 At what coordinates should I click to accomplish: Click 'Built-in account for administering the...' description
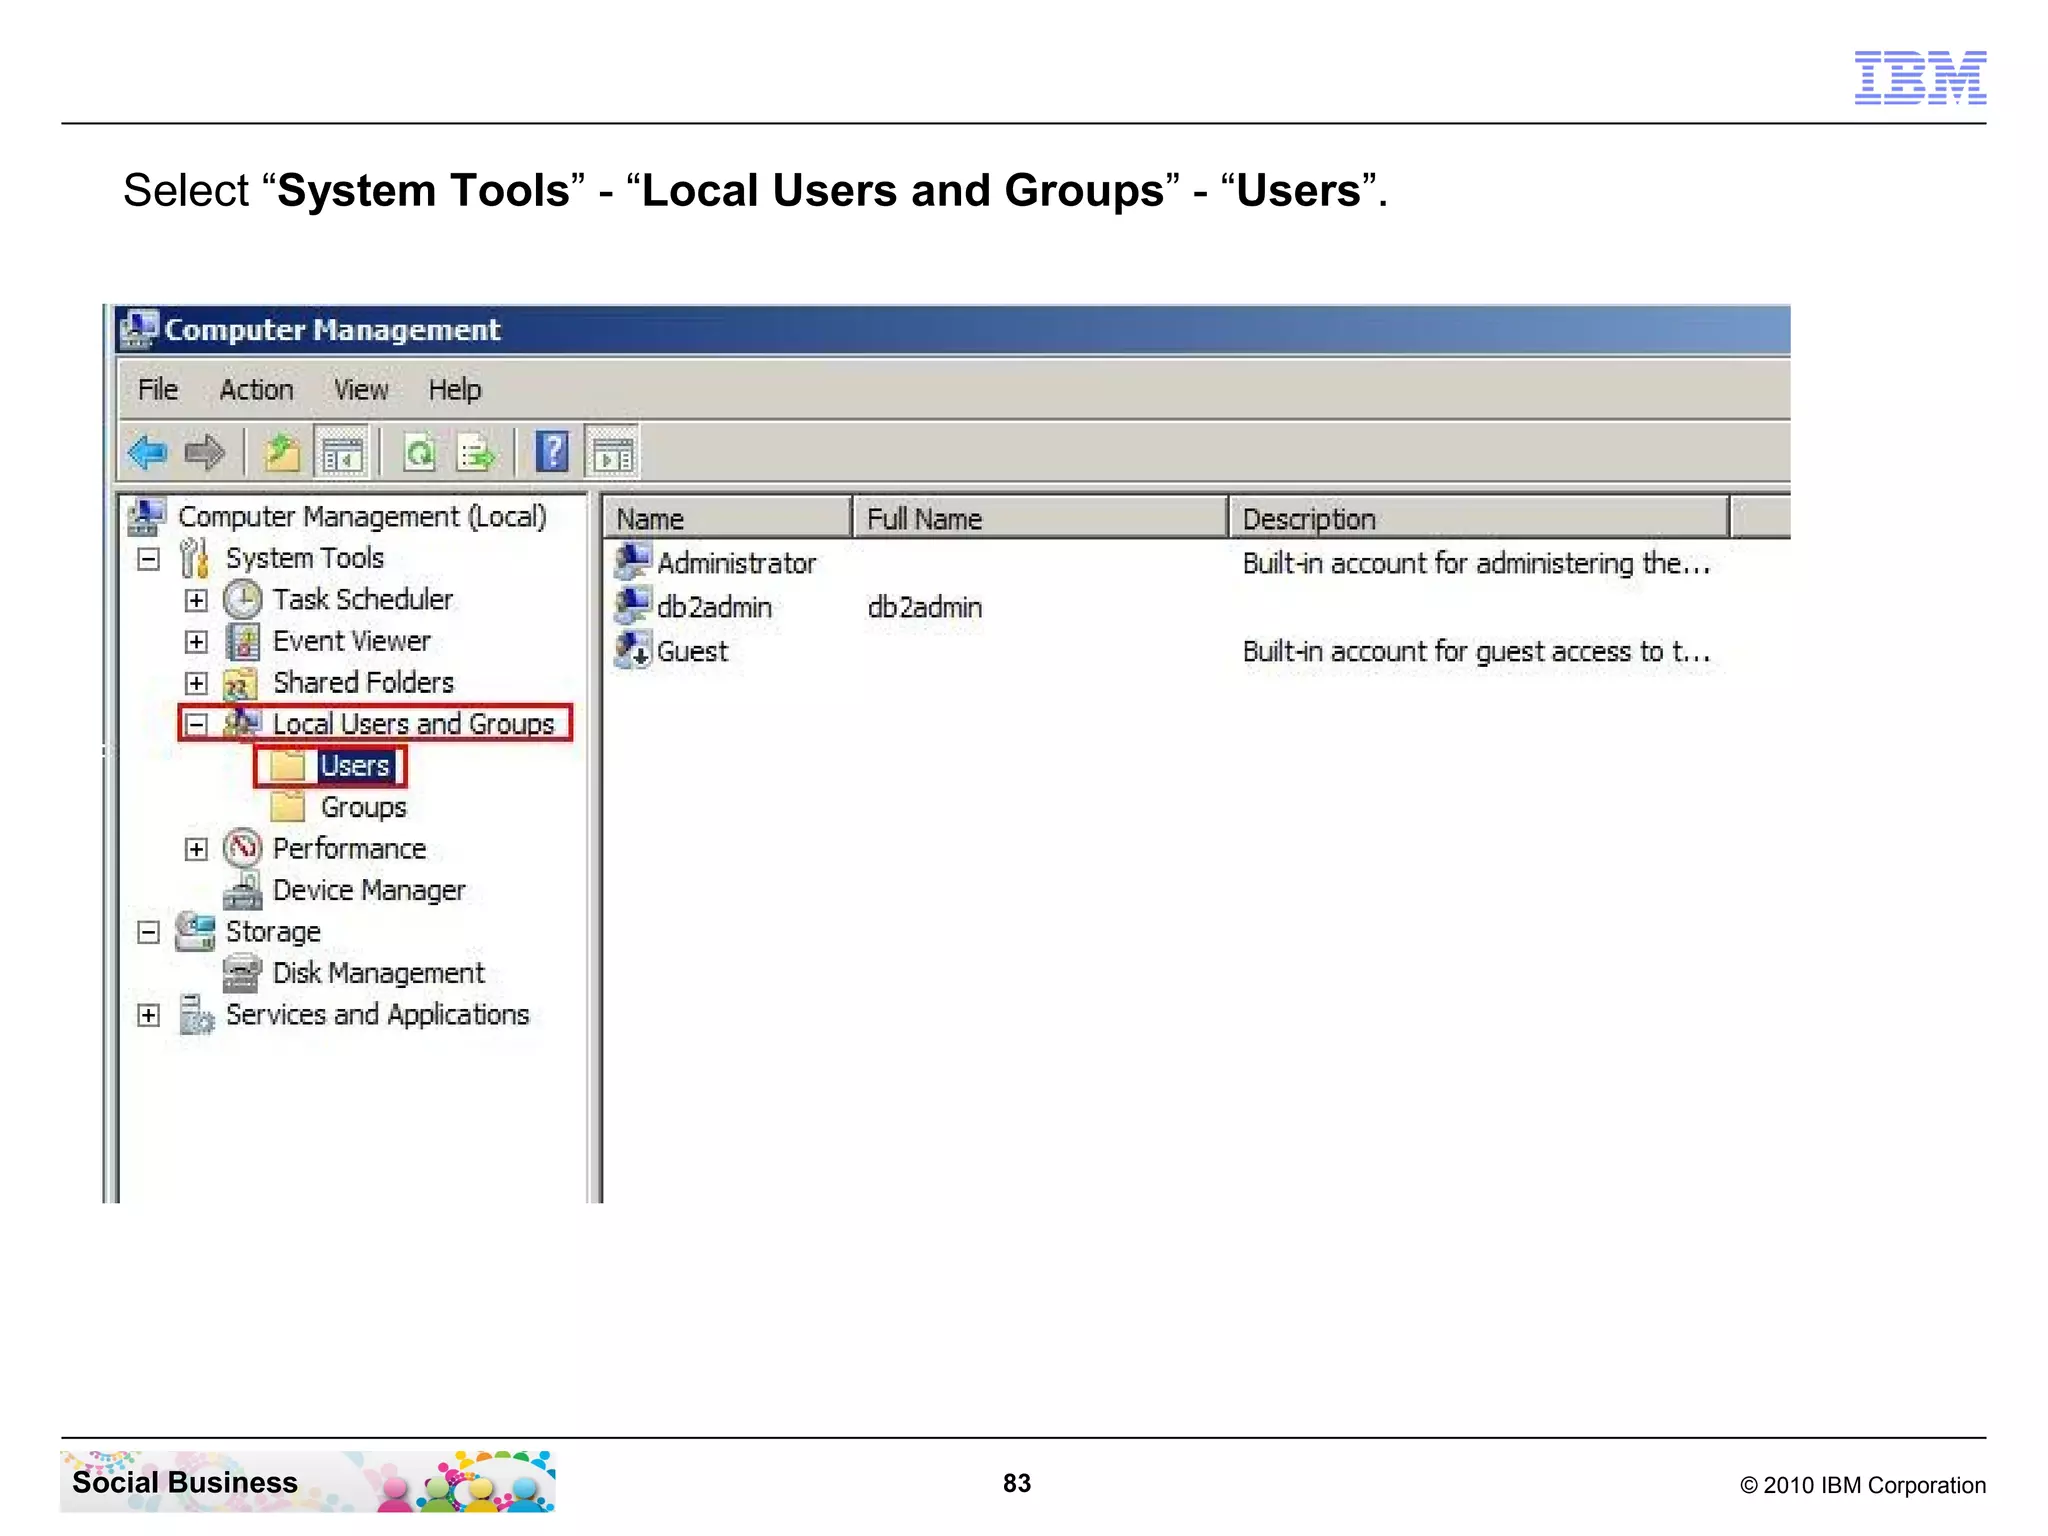[1476, 563]
